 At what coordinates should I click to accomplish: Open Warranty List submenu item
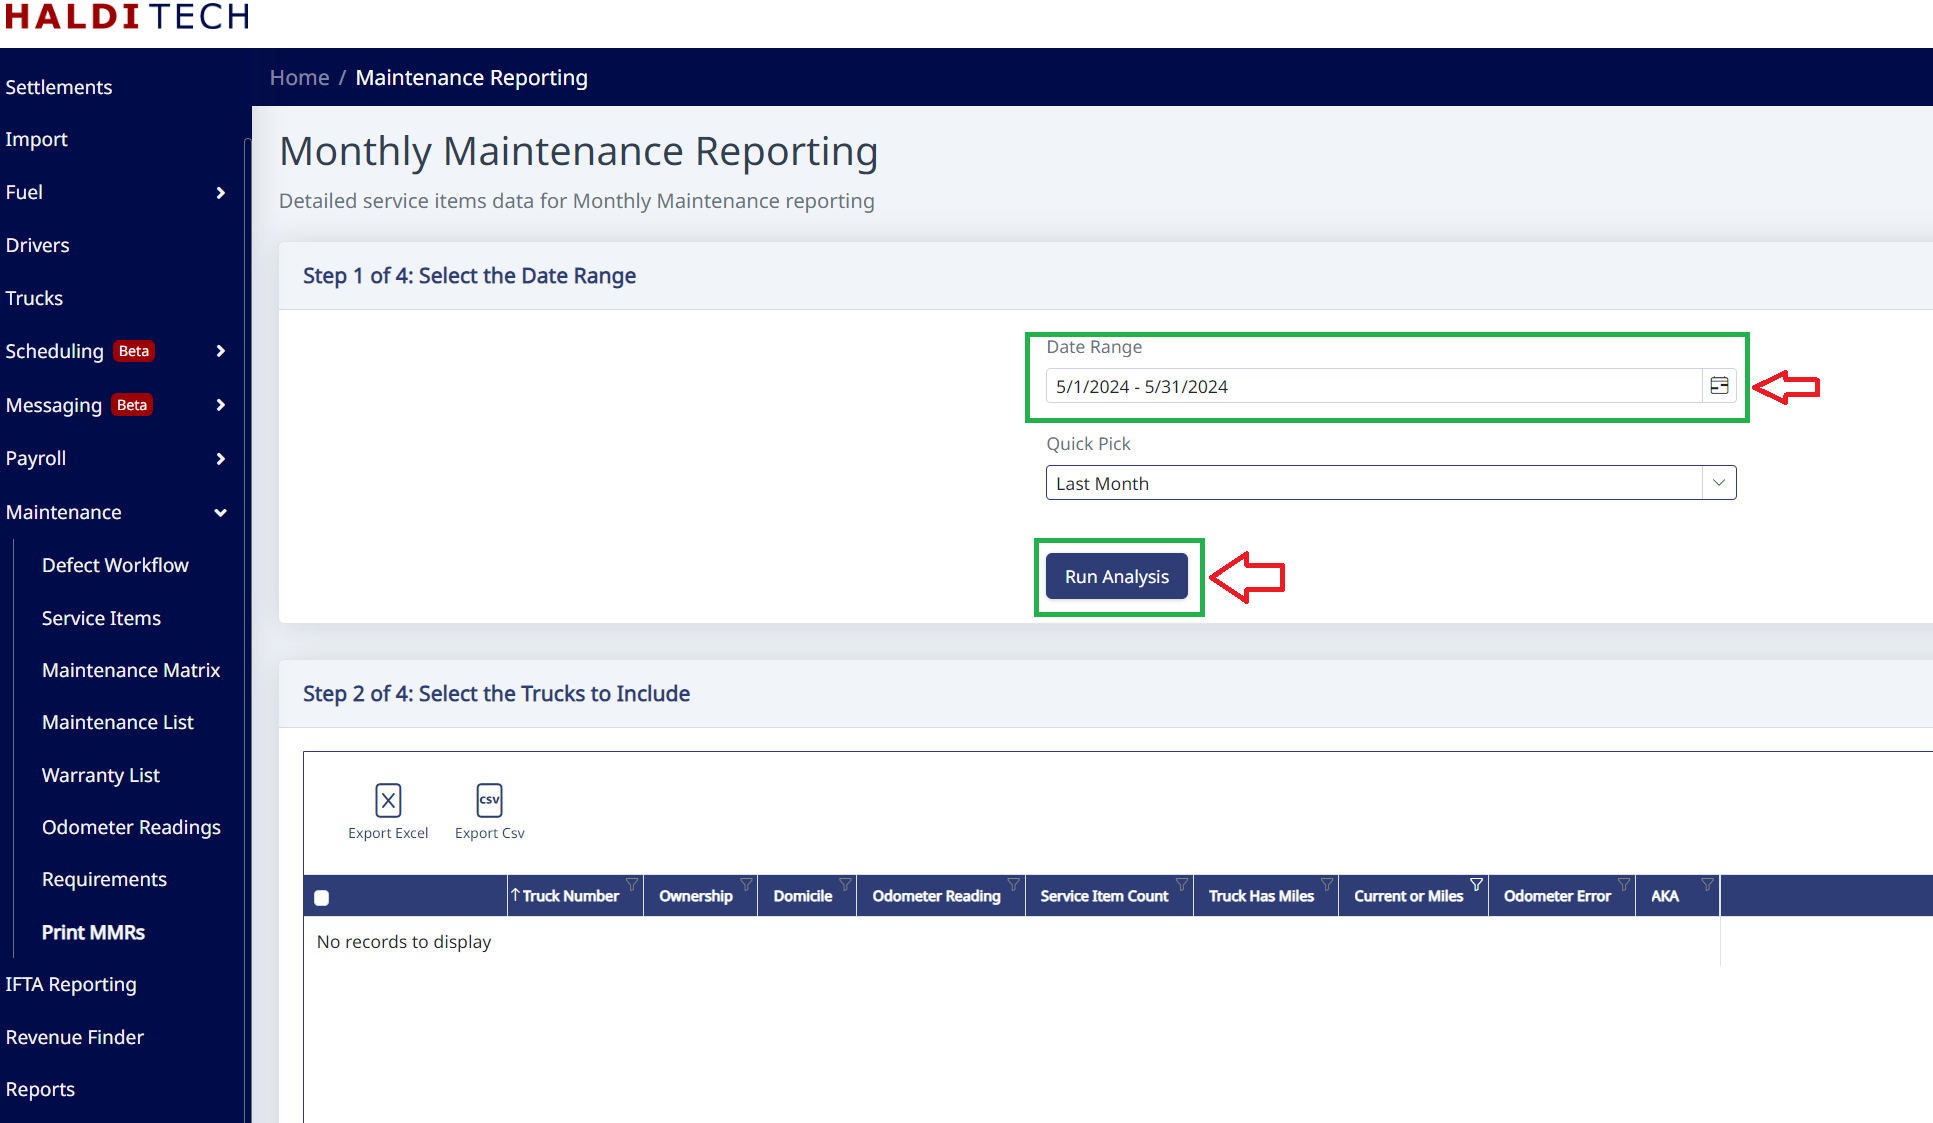point(101,775)
